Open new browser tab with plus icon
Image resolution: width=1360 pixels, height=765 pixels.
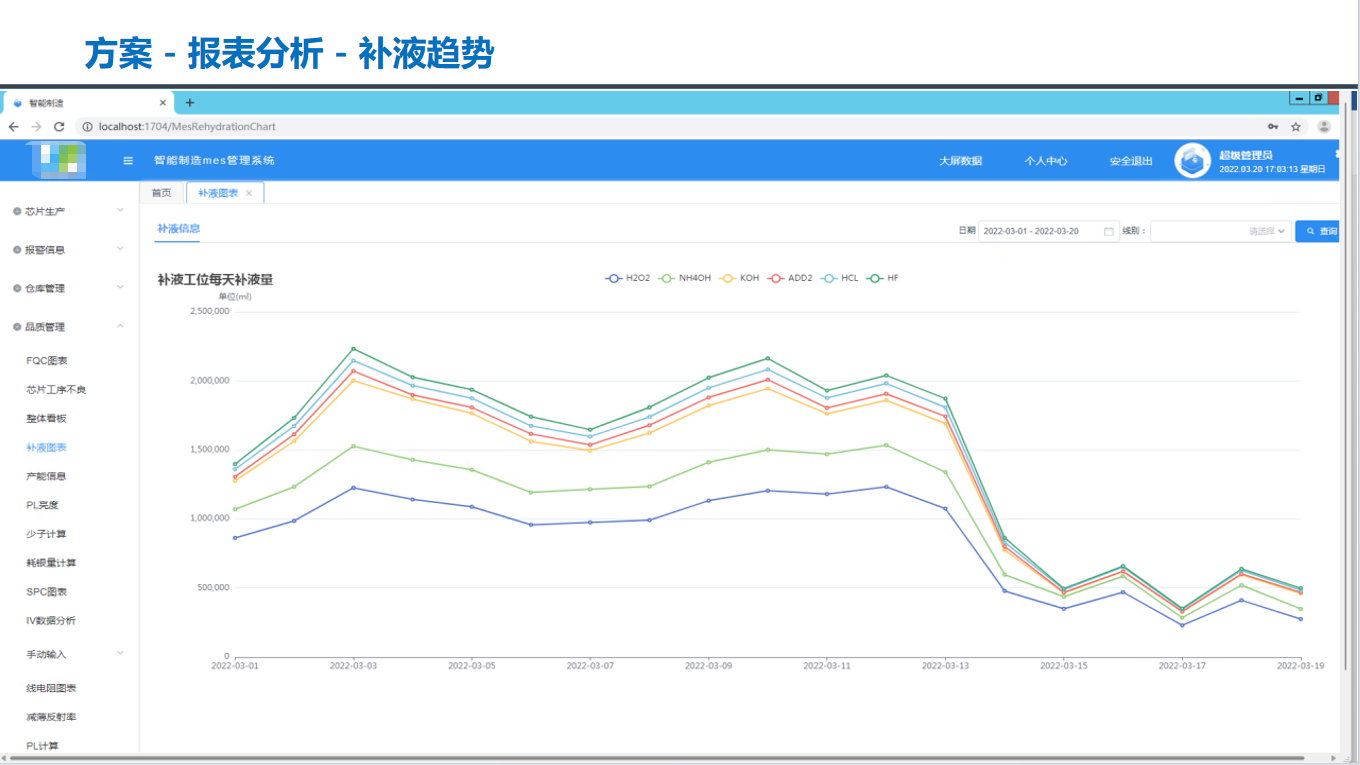tap(190, 103)
